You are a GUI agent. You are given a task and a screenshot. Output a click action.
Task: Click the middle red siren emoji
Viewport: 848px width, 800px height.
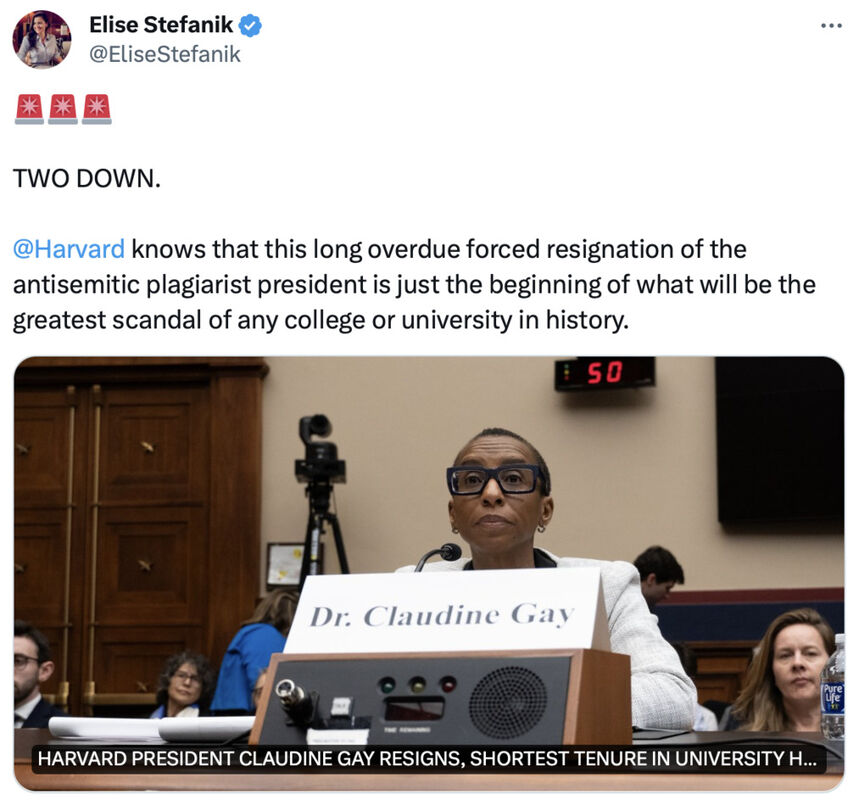tap(63, 109)
